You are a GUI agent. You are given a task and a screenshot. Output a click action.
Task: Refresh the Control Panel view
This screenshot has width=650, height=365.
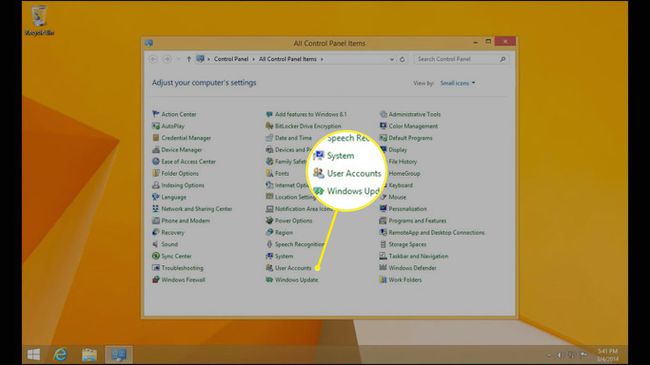pos(402,59)
